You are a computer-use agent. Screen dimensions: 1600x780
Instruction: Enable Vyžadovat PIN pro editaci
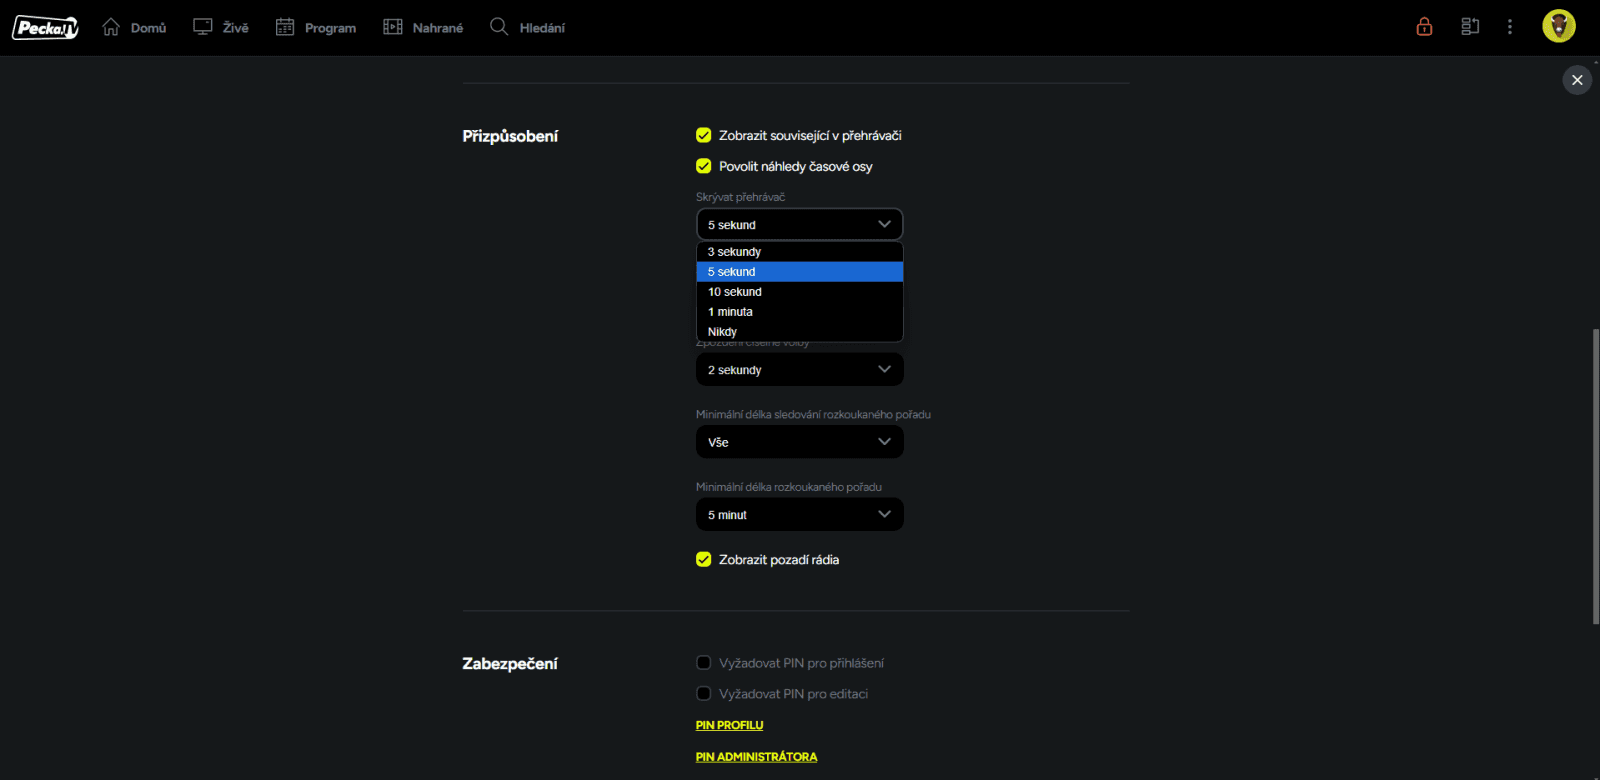click(x=704, y=694)
